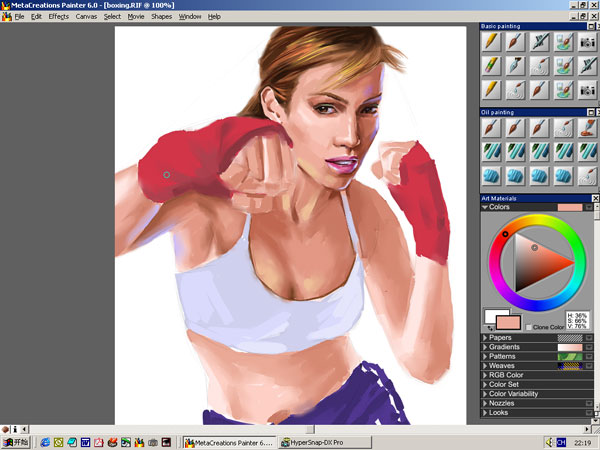This screenshot has width=600, height=450.
Task: Open the Canvas menu
Action: pos(87,17)
